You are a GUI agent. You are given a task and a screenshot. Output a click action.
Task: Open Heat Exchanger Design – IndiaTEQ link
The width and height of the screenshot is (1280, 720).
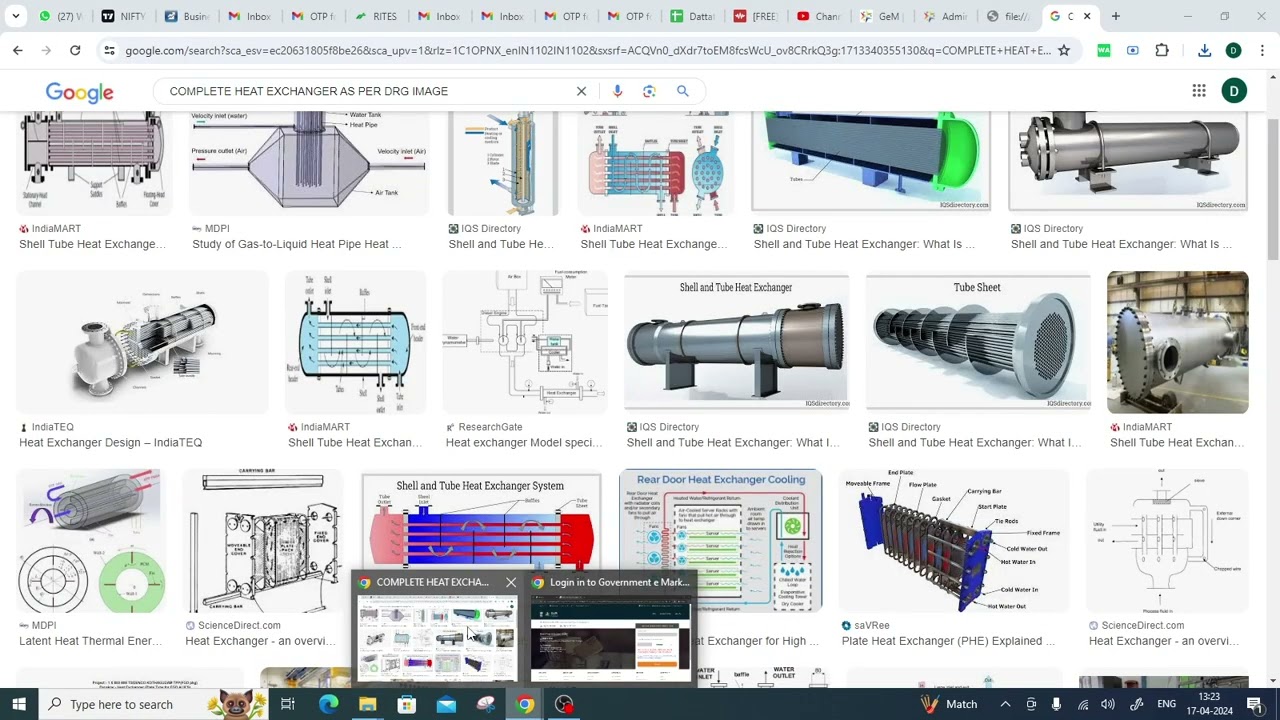[110, 443]
